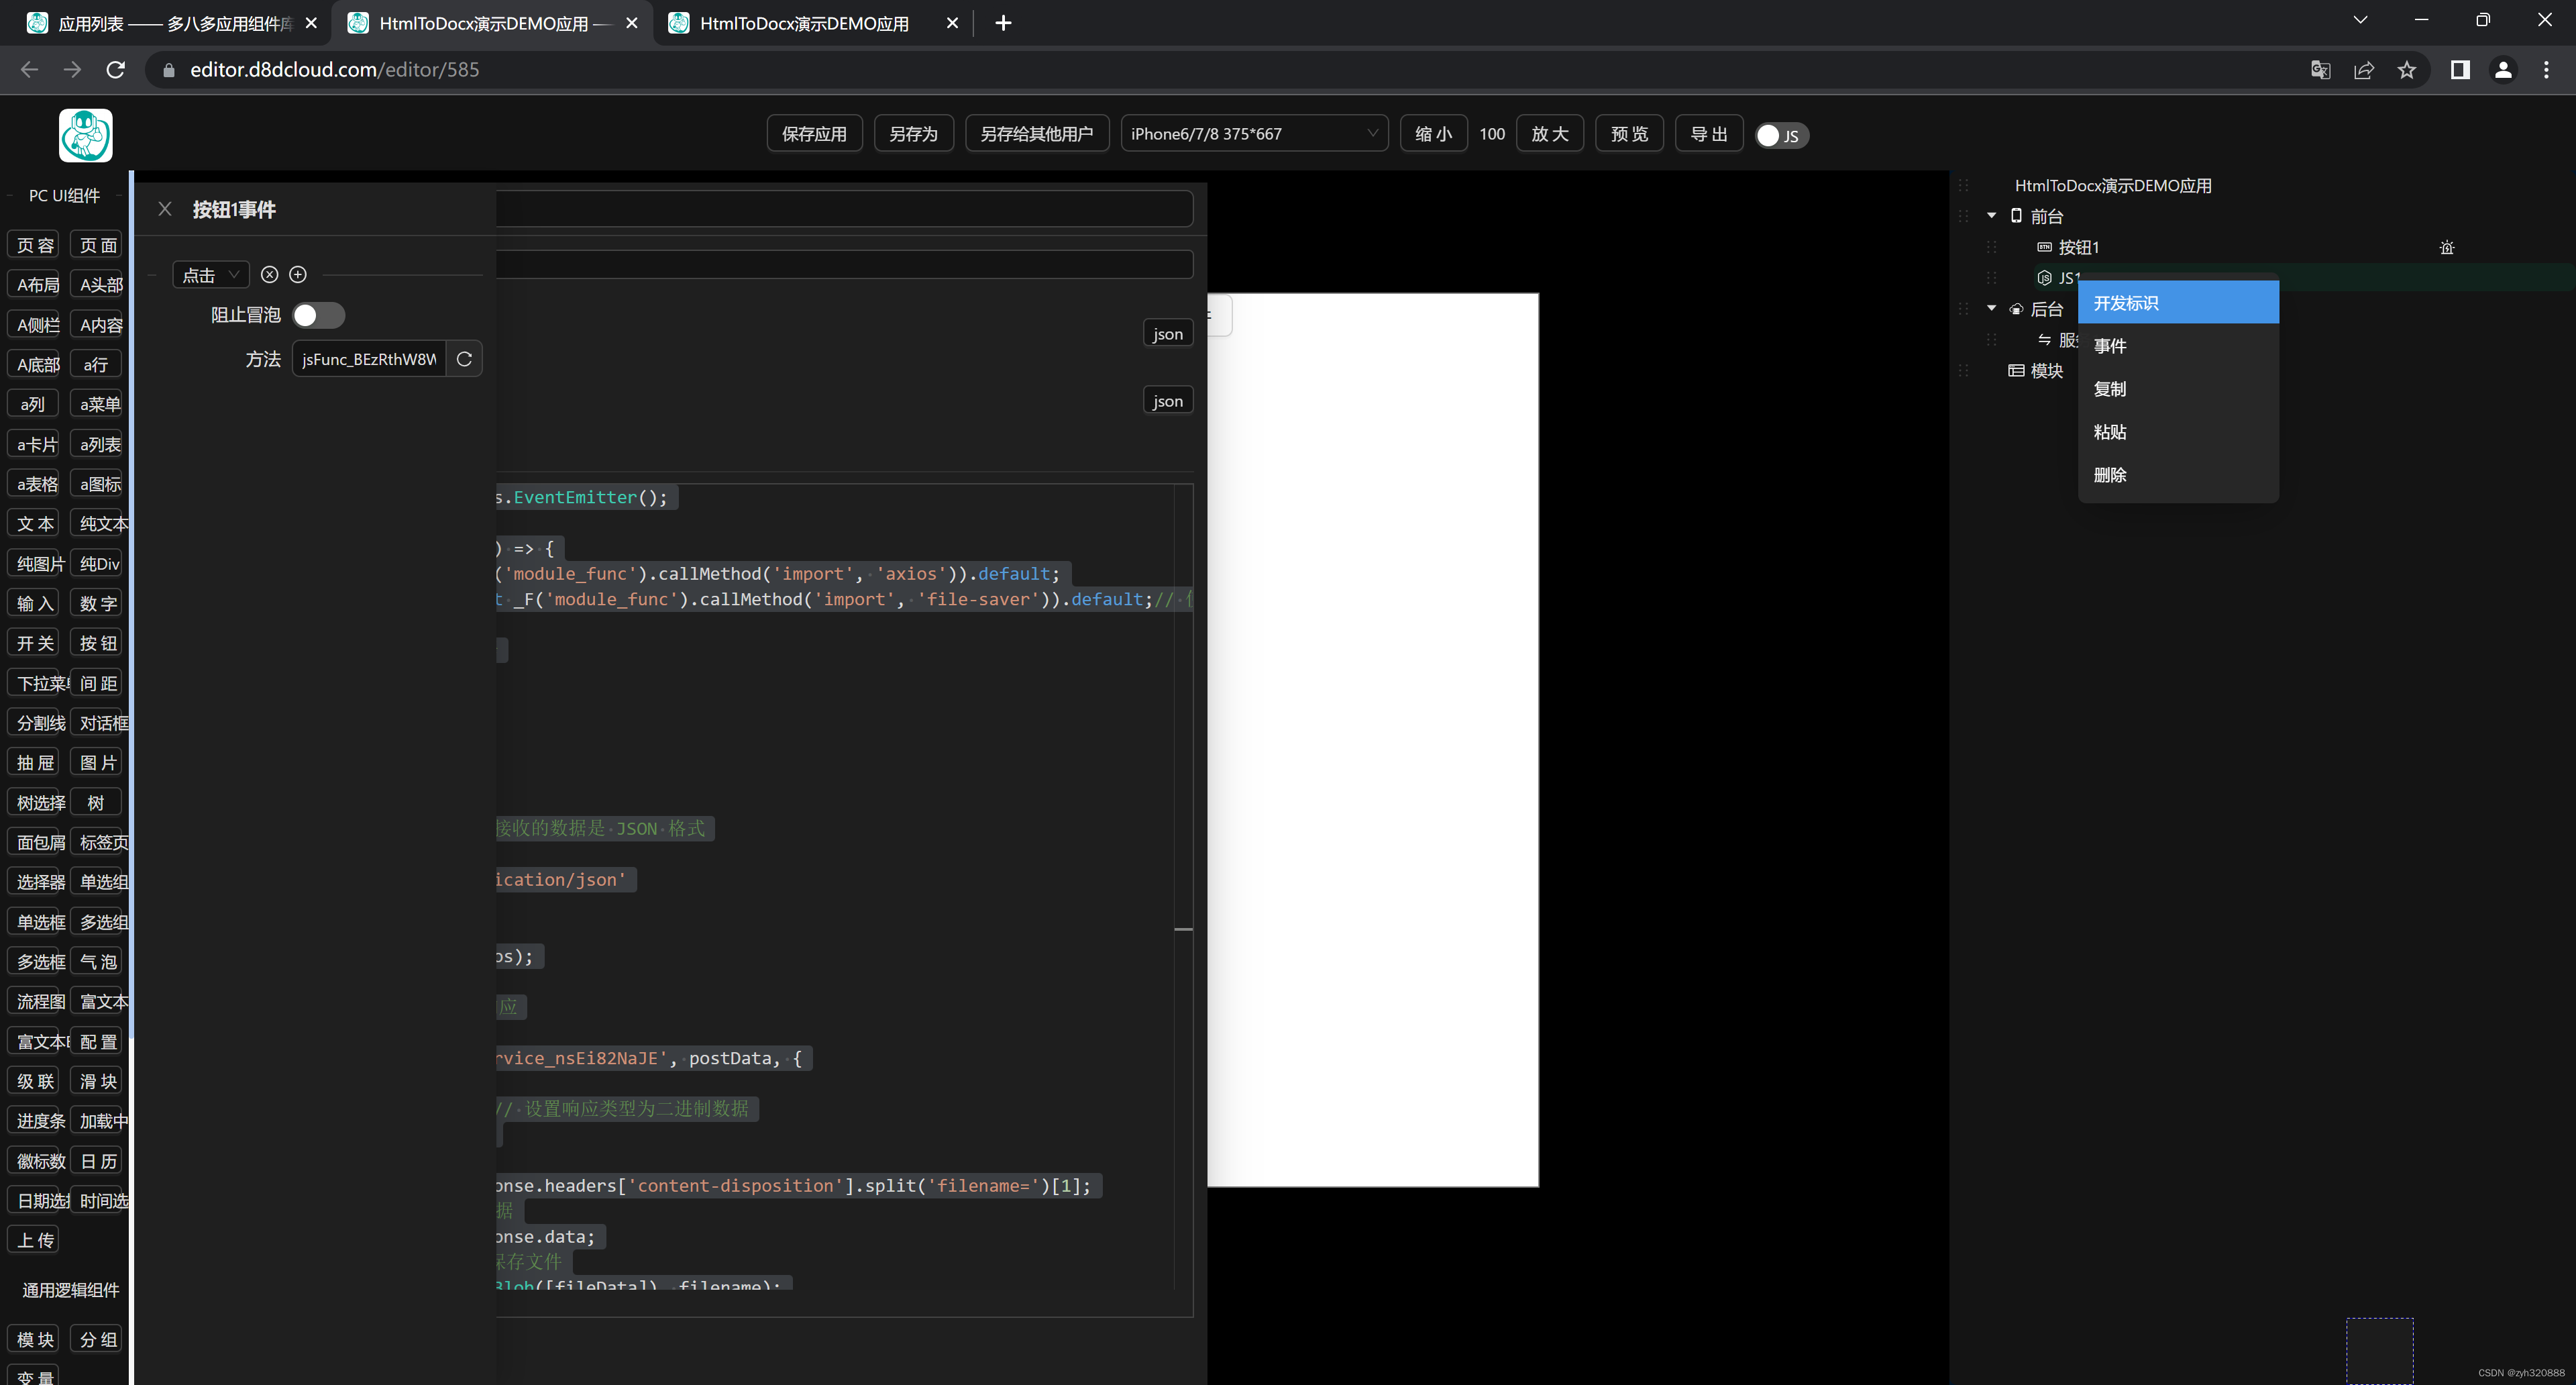This screenshot has height=1385, width=2576.
Task: Add a new event using the plus icon
Action: click(x=297, y=274)
